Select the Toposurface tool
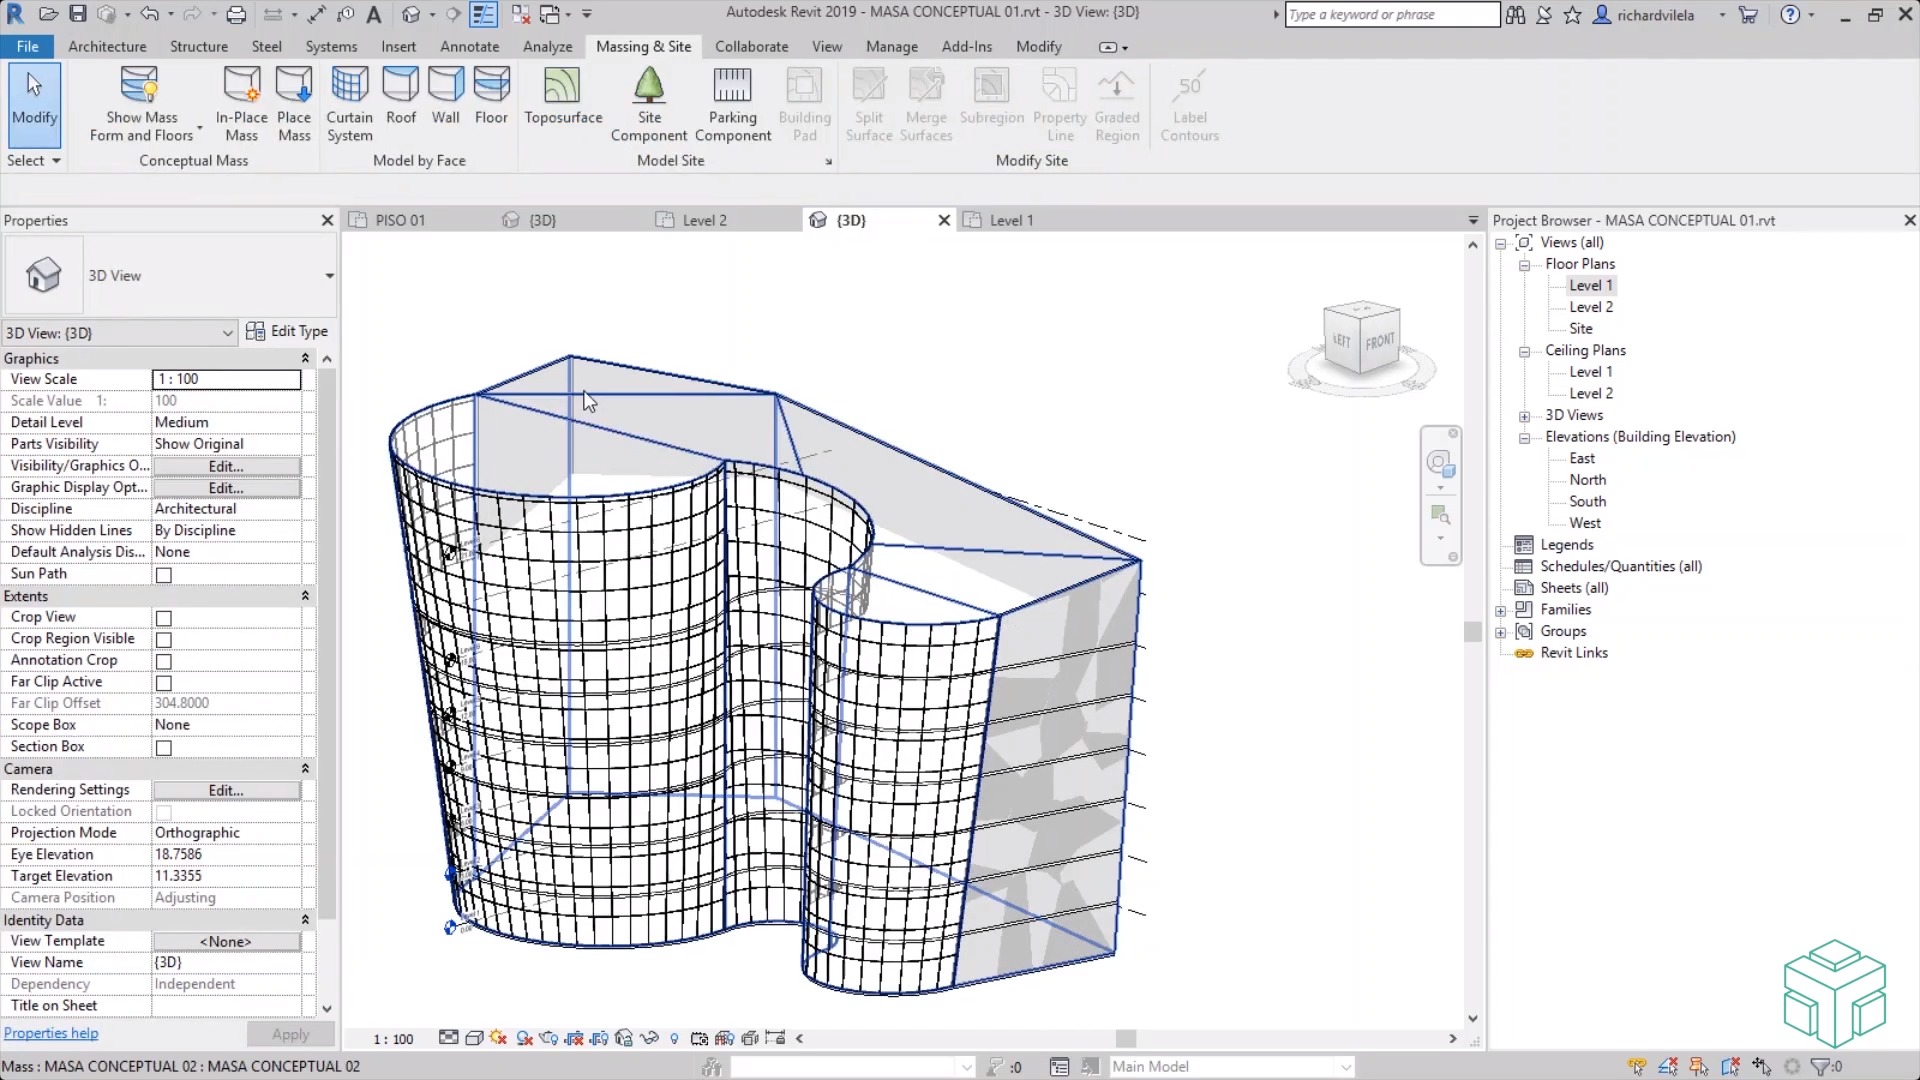Image resolution: width=1920 pixels, height=1080 pixels. pos(562,100)
